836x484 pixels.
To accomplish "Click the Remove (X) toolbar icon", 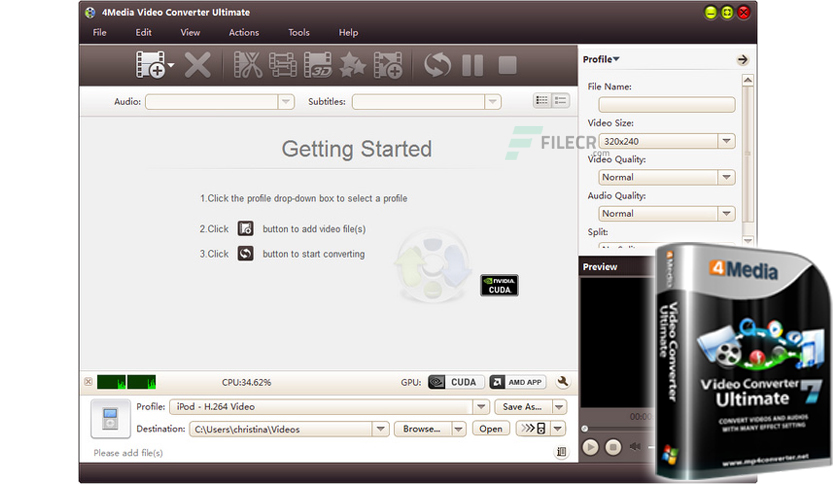I will [197, 65].
